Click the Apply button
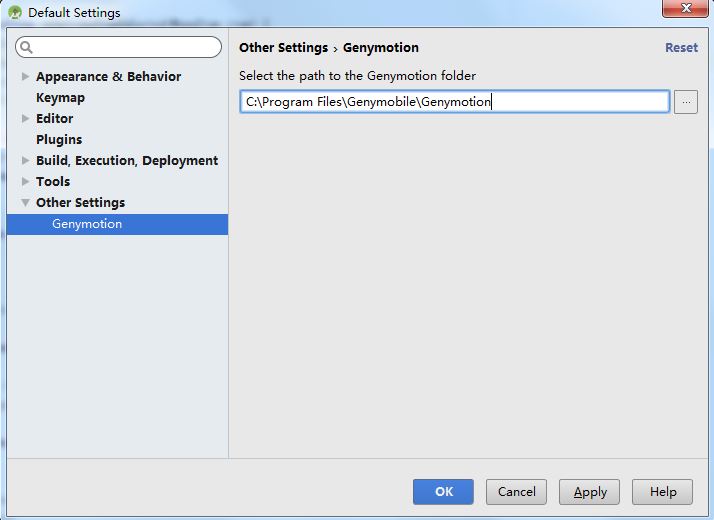Image resolution: width=714 pixels, height=520 pixels. pyautogui.click(x=590, y=492)
